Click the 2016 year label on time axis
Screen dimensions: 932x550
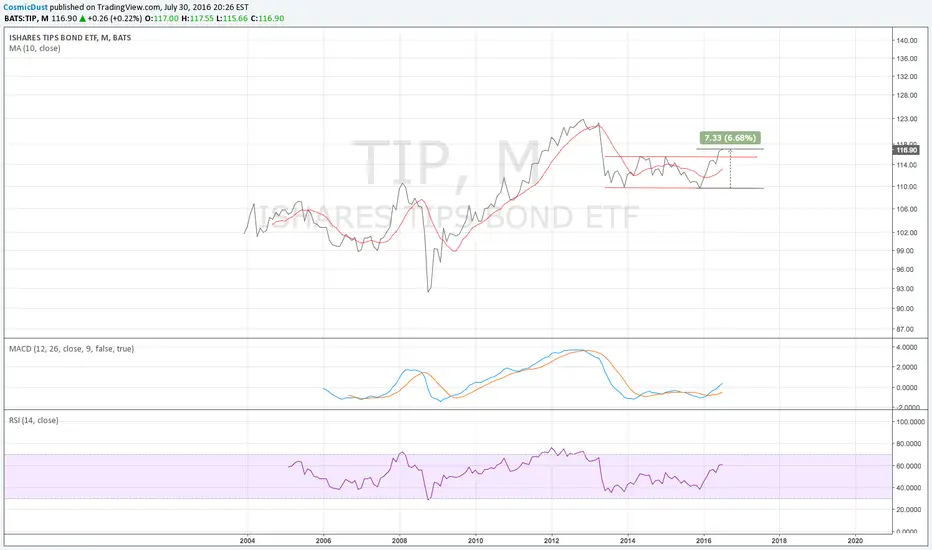pyautogui.click(x=704, y=540)
